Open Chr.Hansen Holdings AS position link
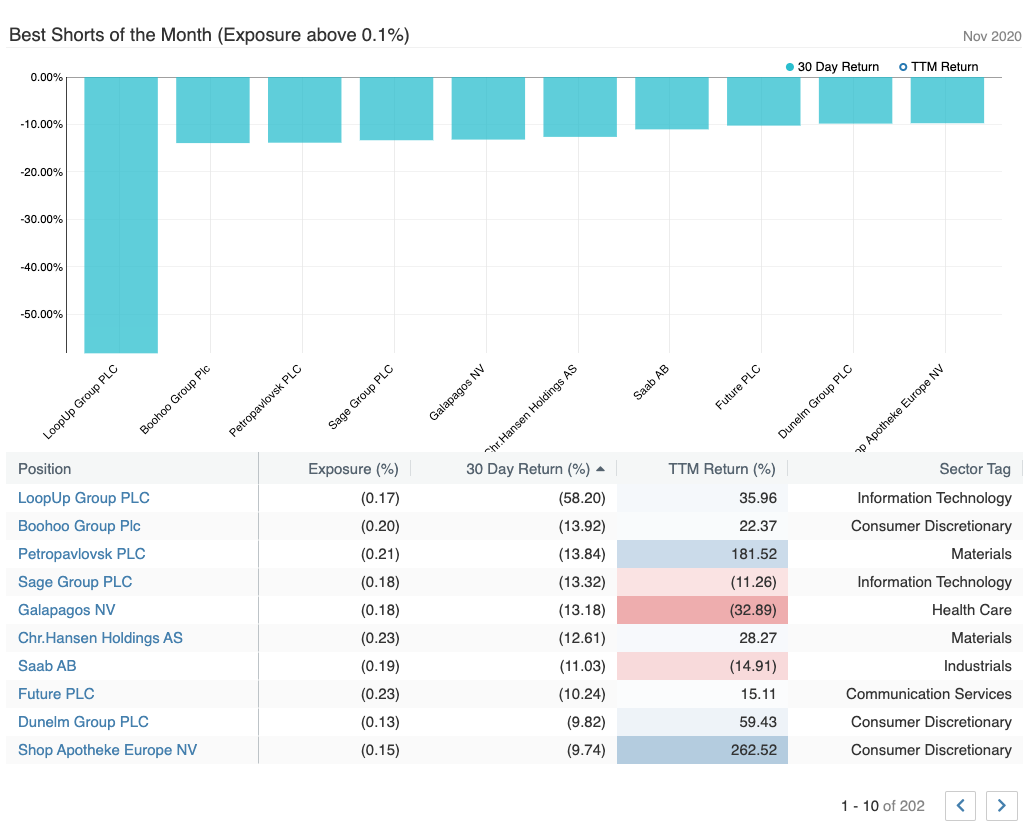 [100, 638]
